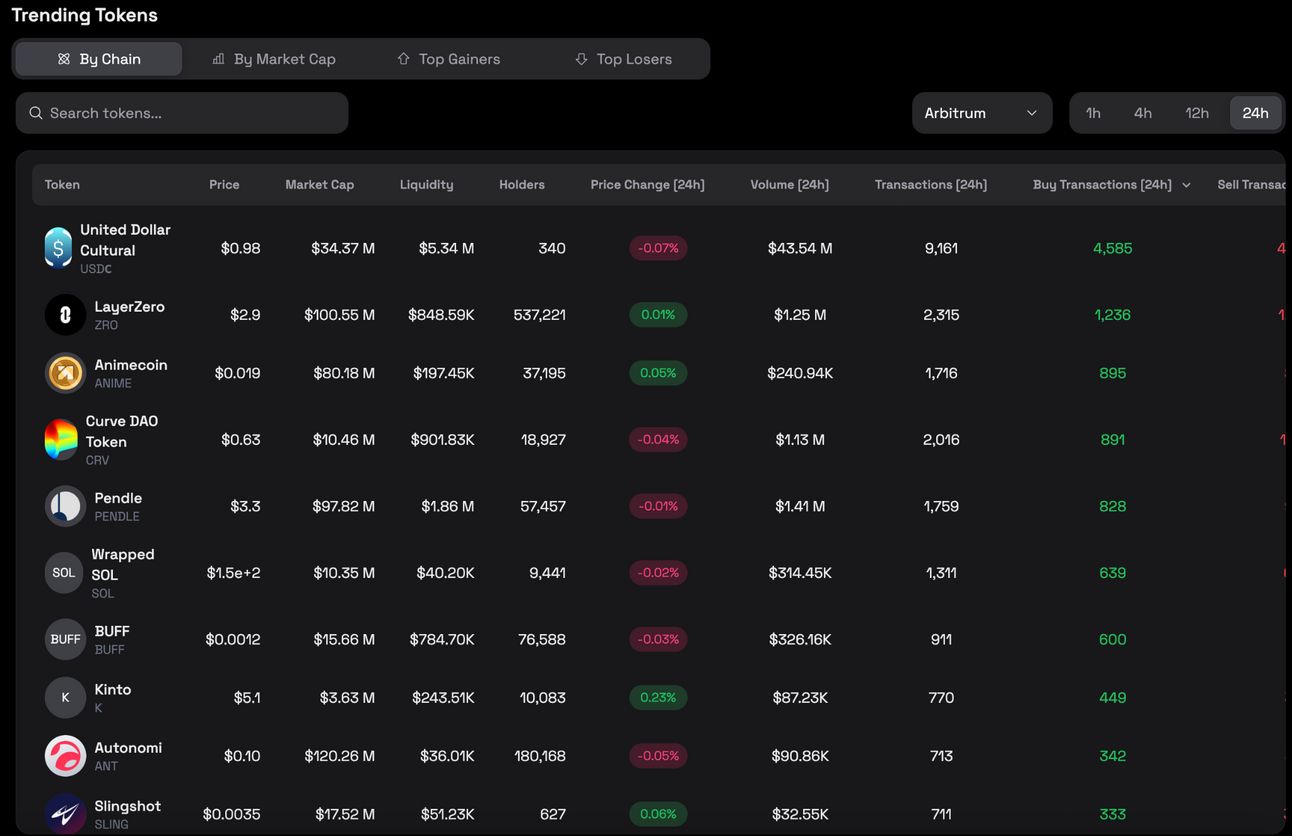The height and width of the screenshot is (836, 1292).
Task: Switch to the By Chain tab
Action: pyautogui.click(x=99, y=59)
